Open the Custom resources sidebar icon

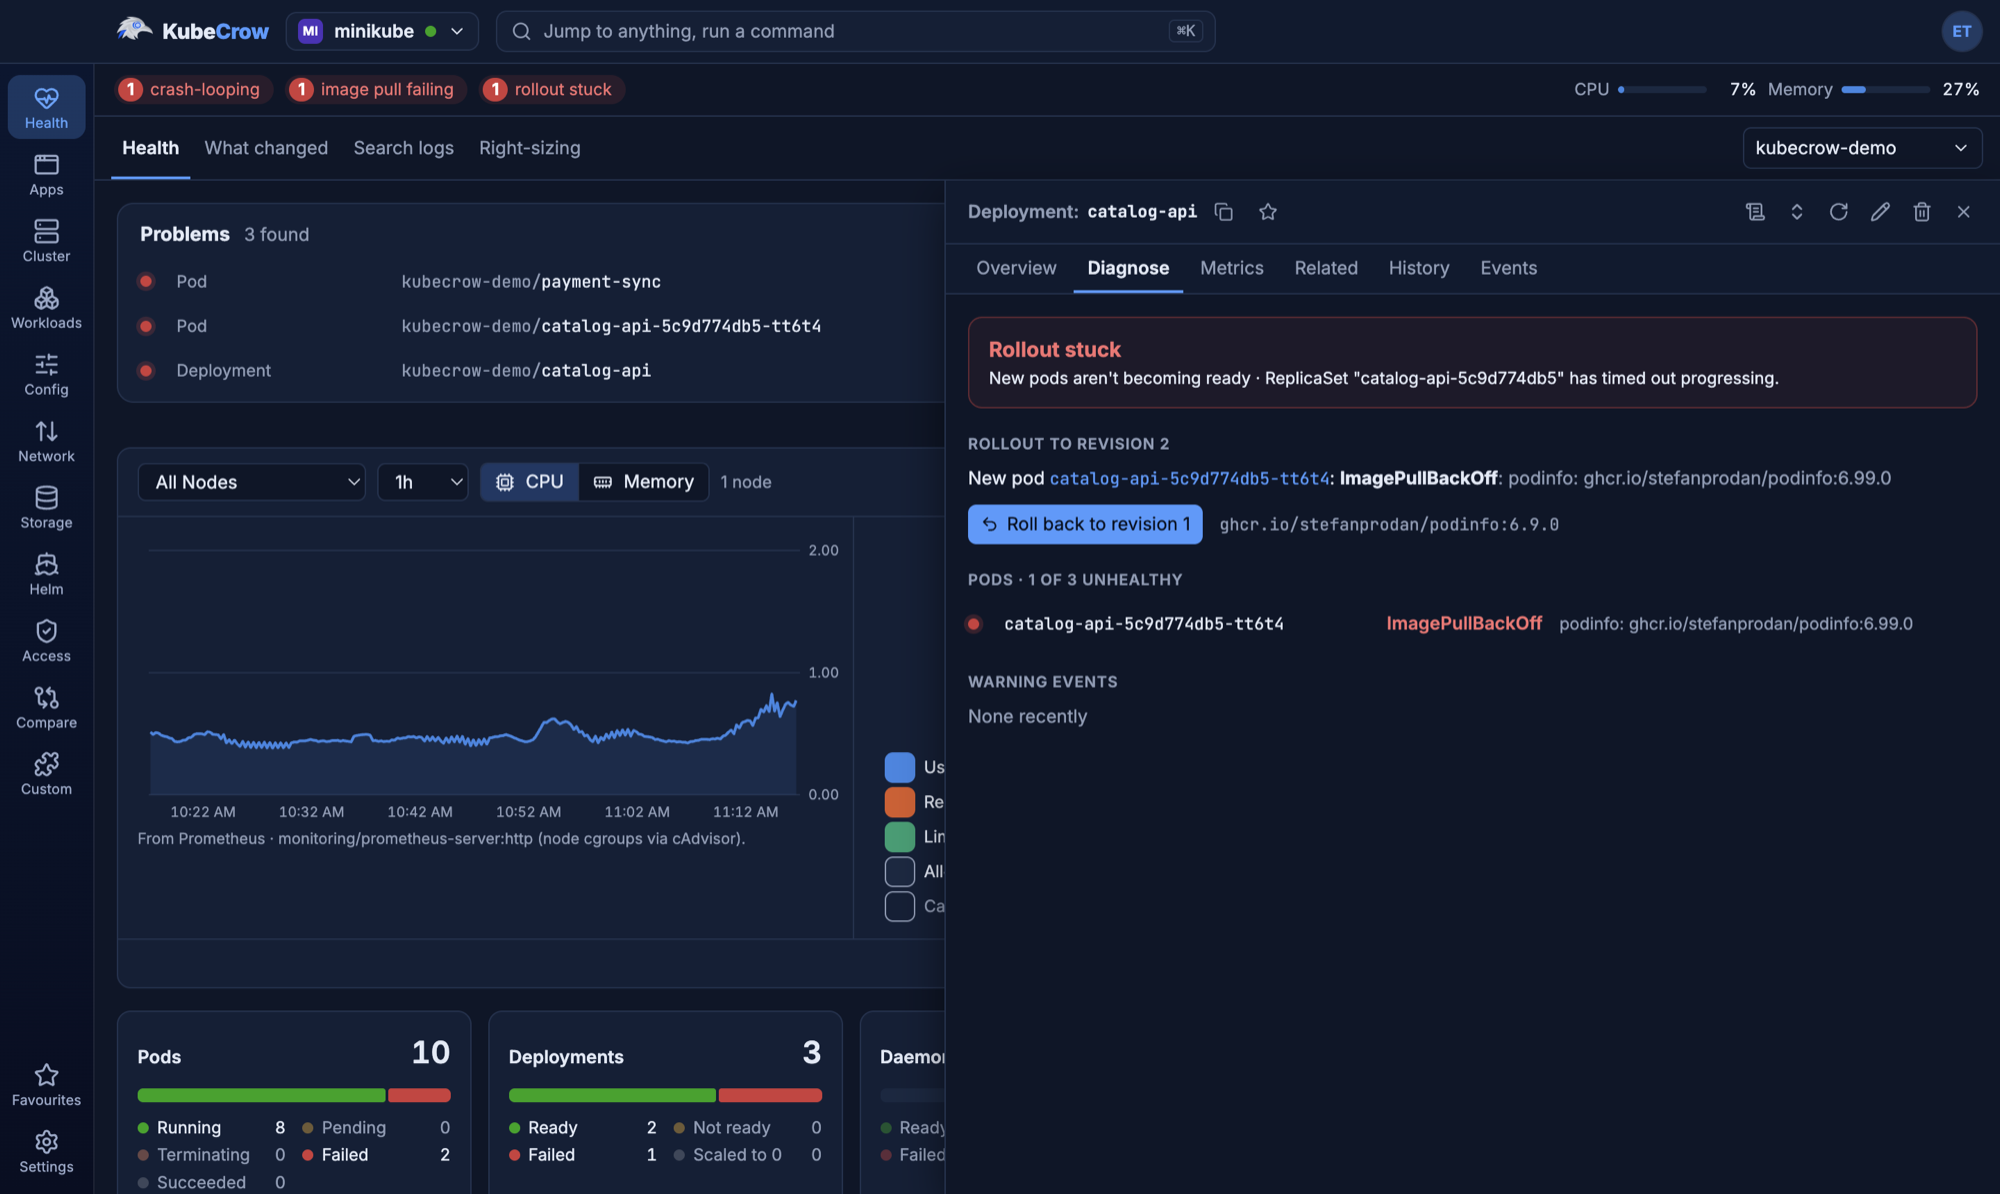click(x=46, y=774)
